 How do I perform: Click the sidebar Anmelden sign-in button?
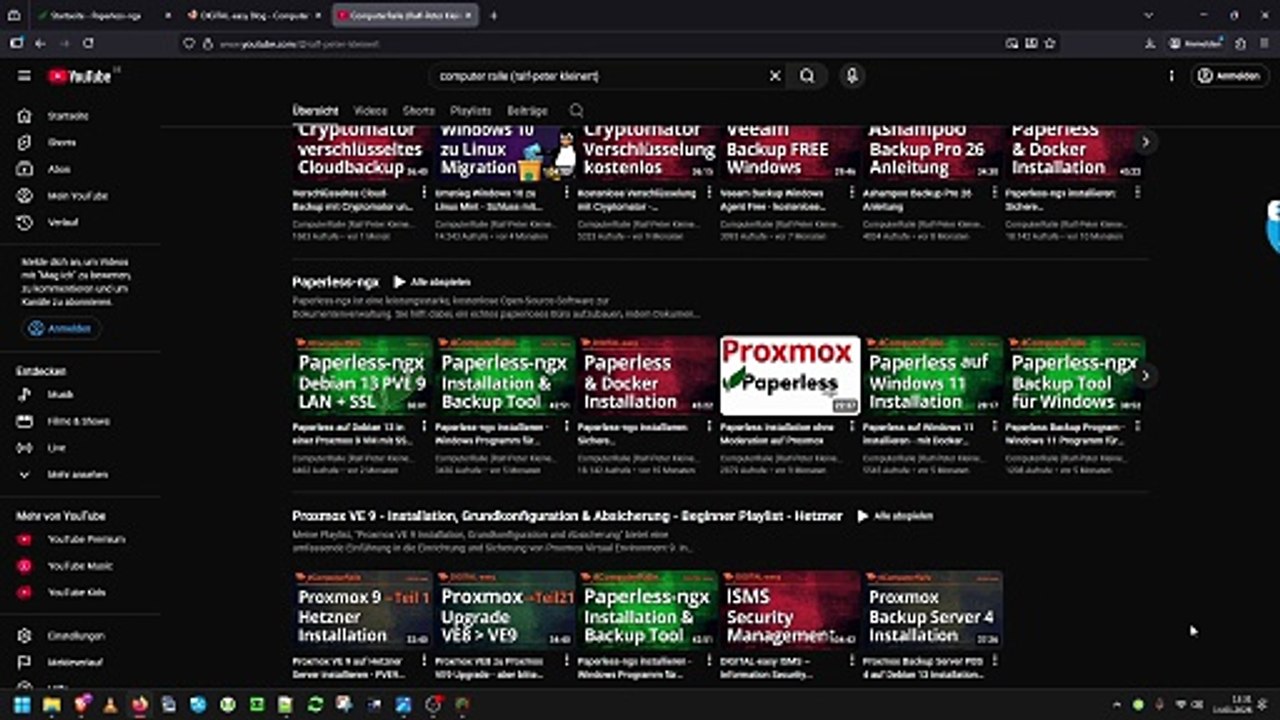62,328
